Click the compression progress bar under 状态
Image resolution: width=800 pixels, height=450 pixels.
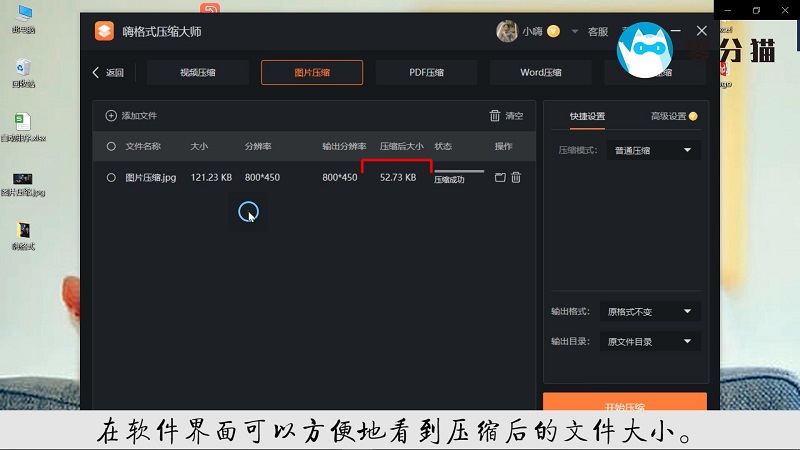458,172
